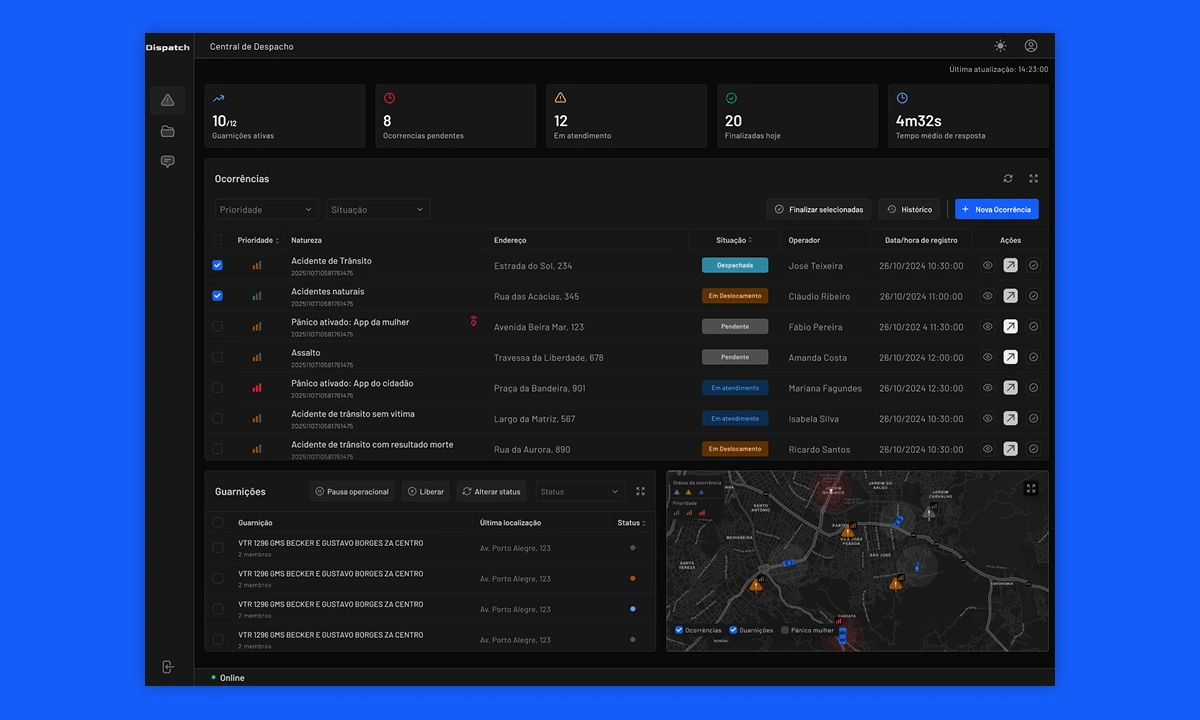1200x720 pixels.
Task: Open Status dropdown in Guarnições panel
Action: click(581, 492)
